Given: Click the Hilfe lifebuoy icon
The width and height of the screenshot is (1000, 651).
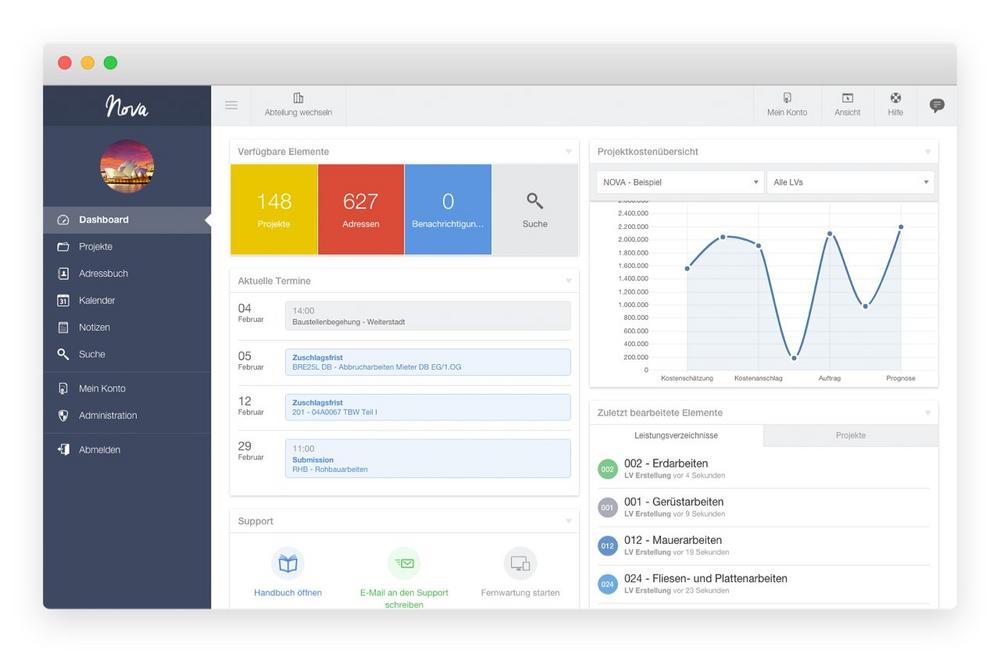Looking at the screenshot, I should point(895,98).
